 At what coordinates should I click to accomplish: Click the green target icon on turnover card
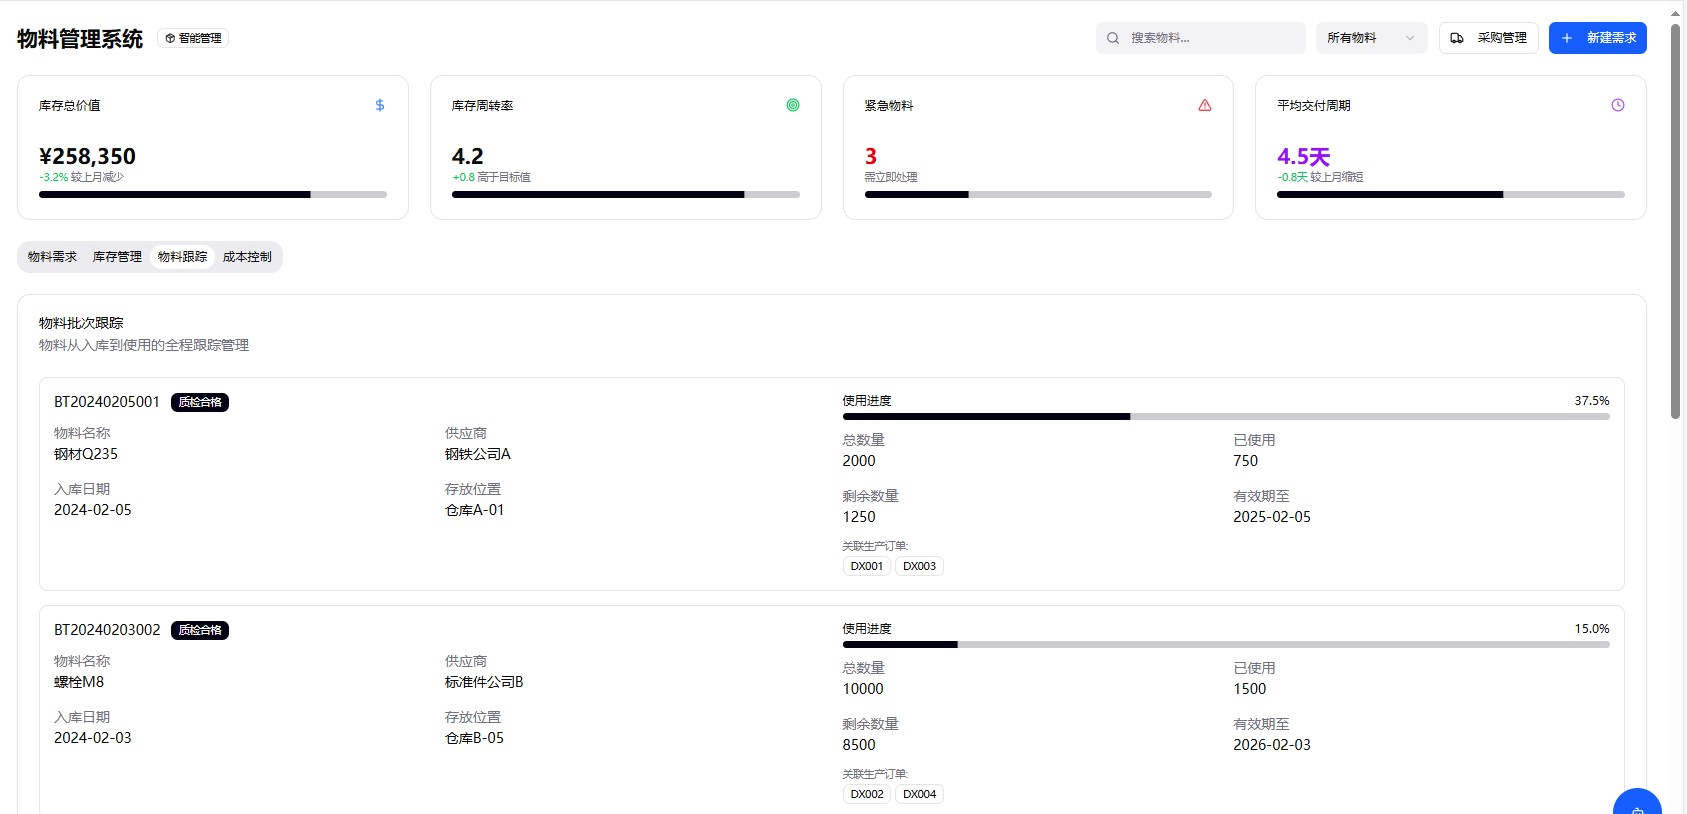(793, 105)
